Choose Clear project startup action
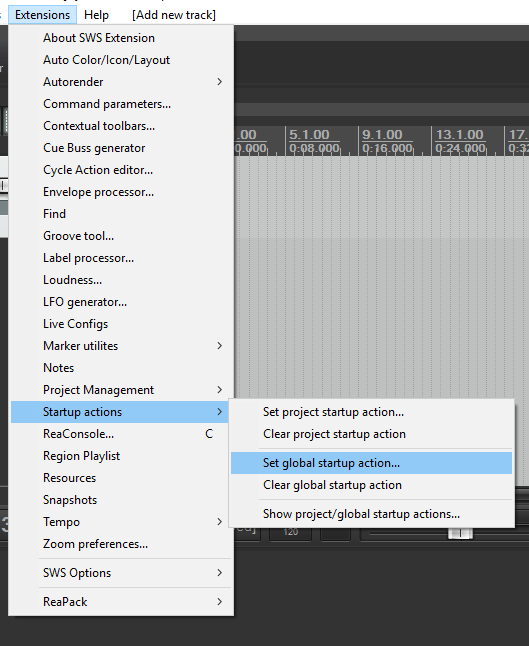Viewport: 529px width, 646px height. (371, 434)
